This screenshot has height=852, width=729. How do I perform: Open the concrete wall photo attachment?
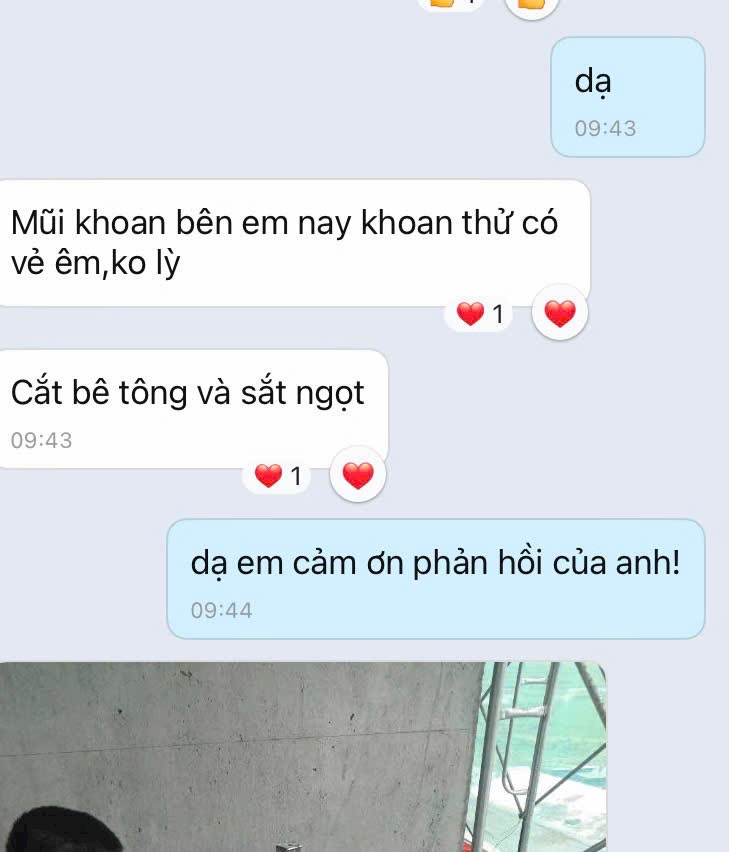point(303,757)
